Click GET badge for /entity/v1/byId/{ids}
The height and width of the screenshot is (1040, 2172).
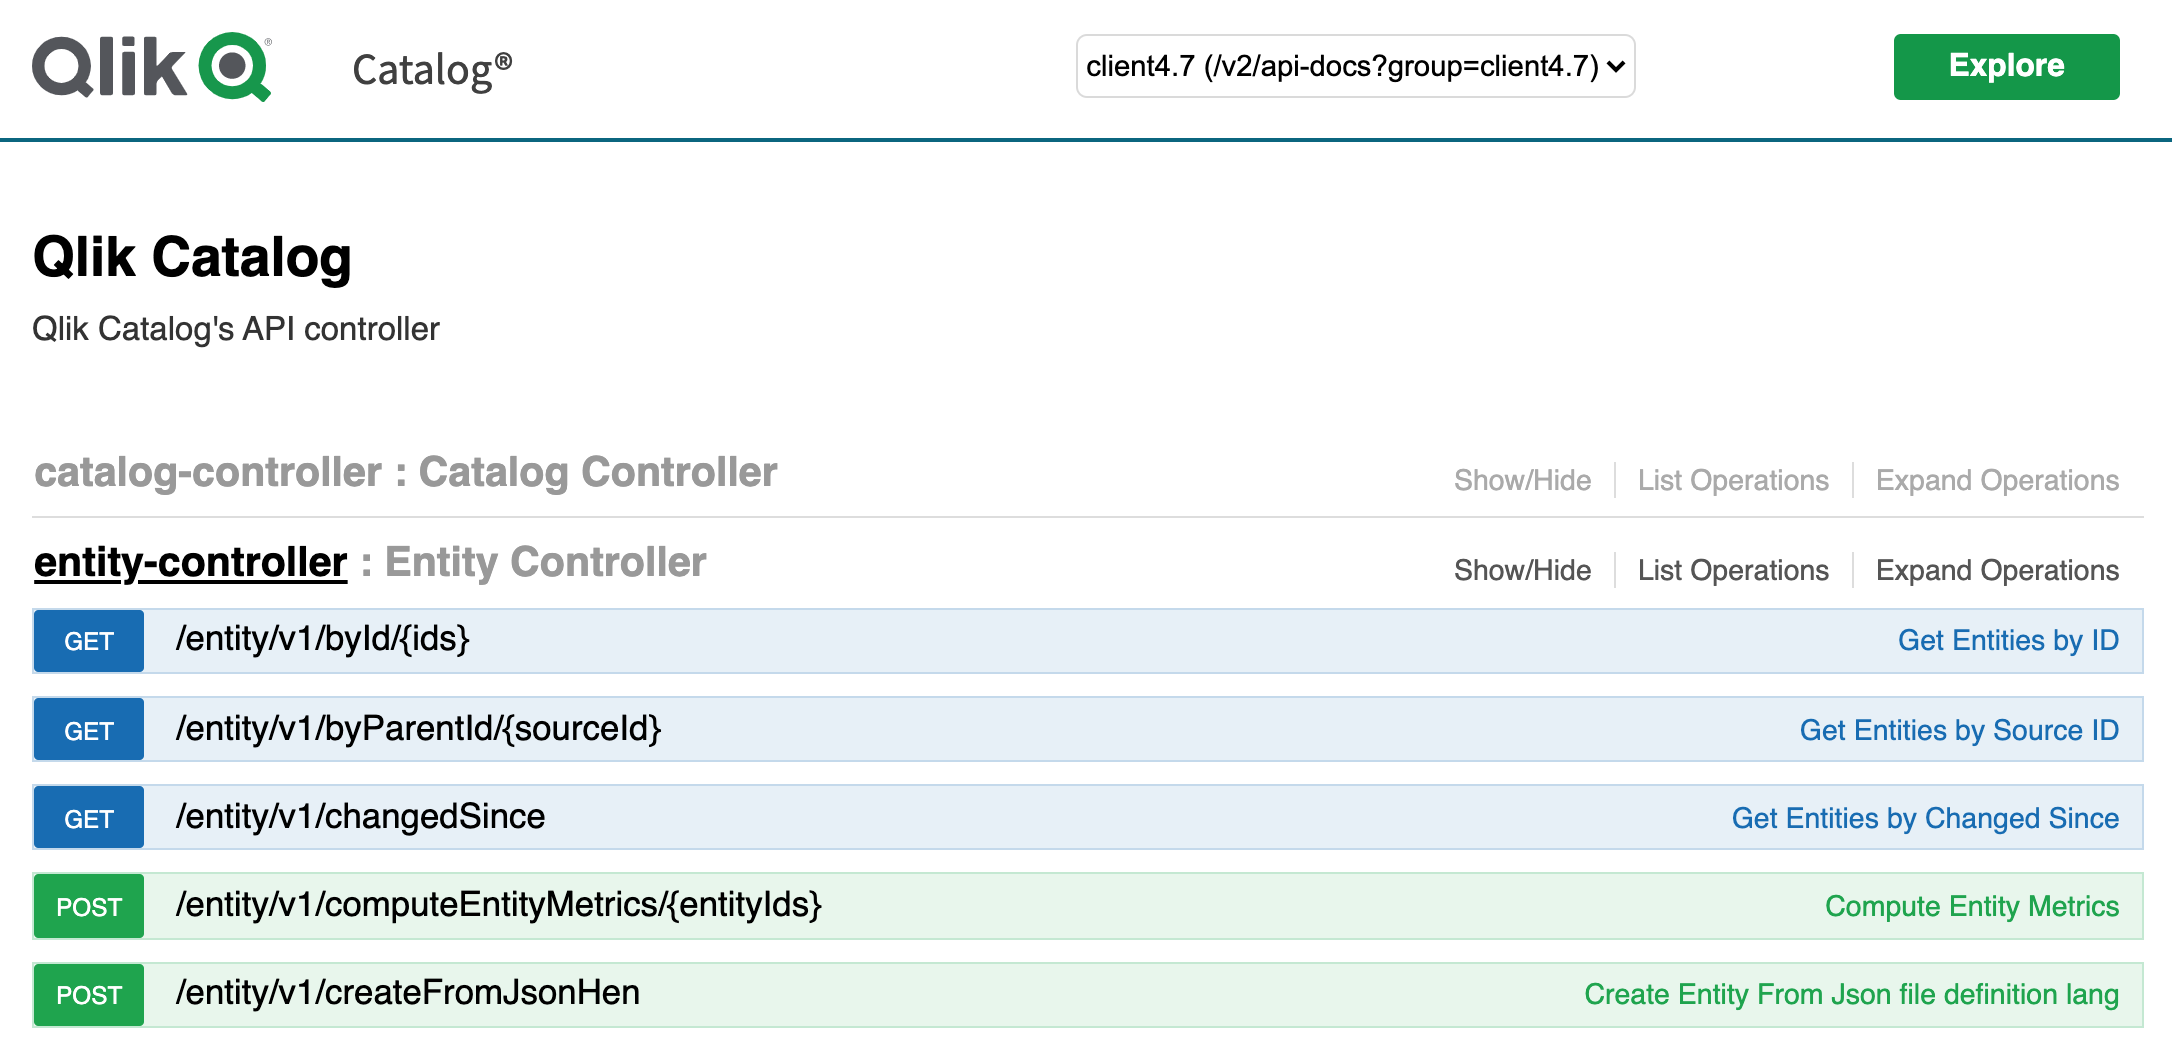[x=89, y=641]
